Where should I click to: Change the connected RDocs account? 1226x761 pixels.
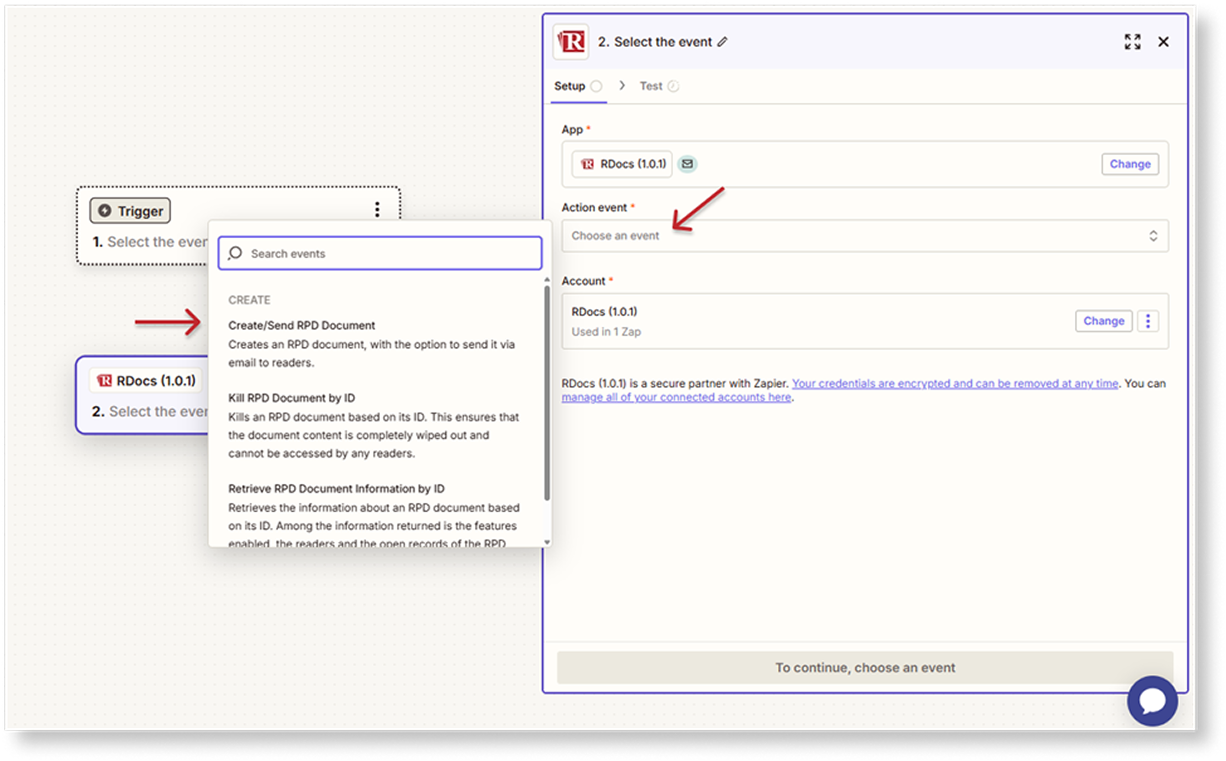[x=1104, y=321]
